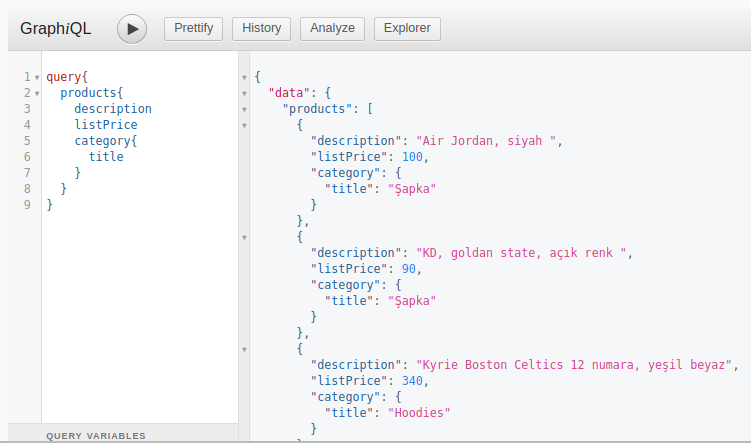Place cursor on listPrice field in query
The height and width of the screenshot is (443, 751).
click(x=105, y=125)
